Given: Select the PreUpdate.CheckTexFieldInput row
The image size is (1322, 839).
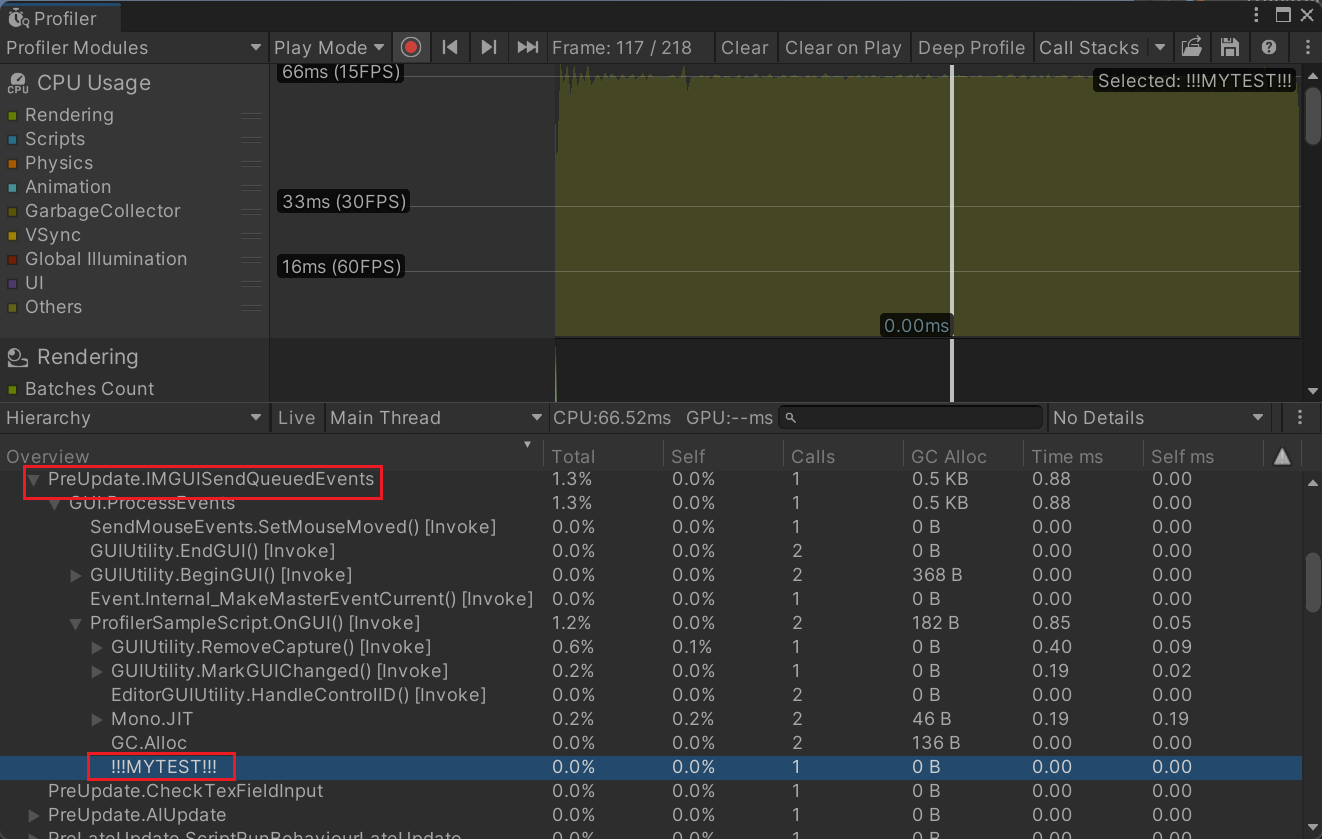Looking at the screenshot, I should (x=650, y=791).
